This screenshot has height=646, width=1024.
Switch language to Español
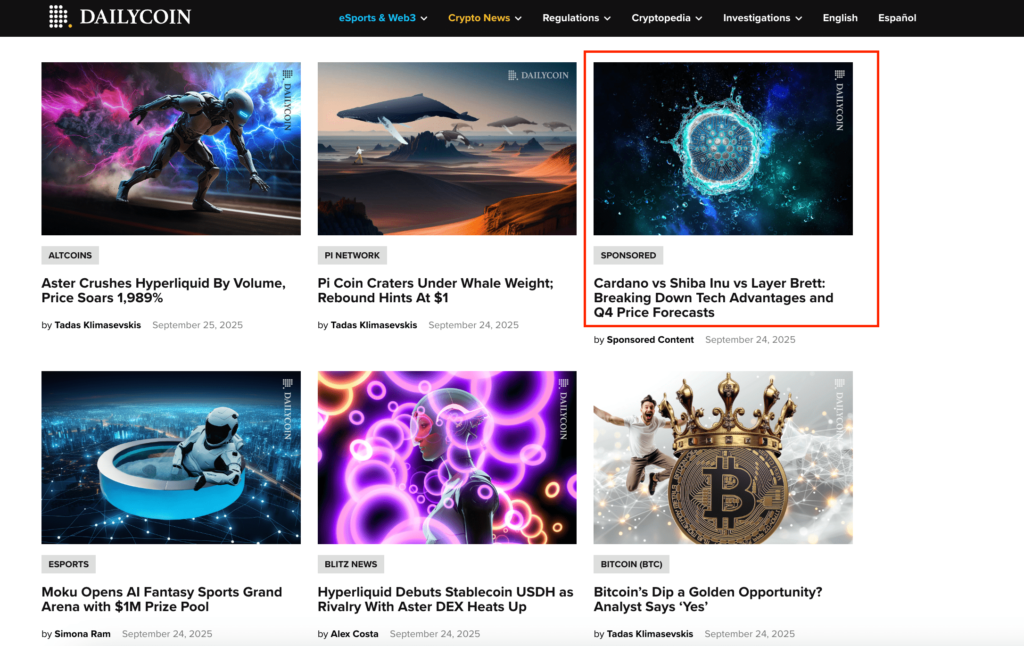tap(897, 18)
